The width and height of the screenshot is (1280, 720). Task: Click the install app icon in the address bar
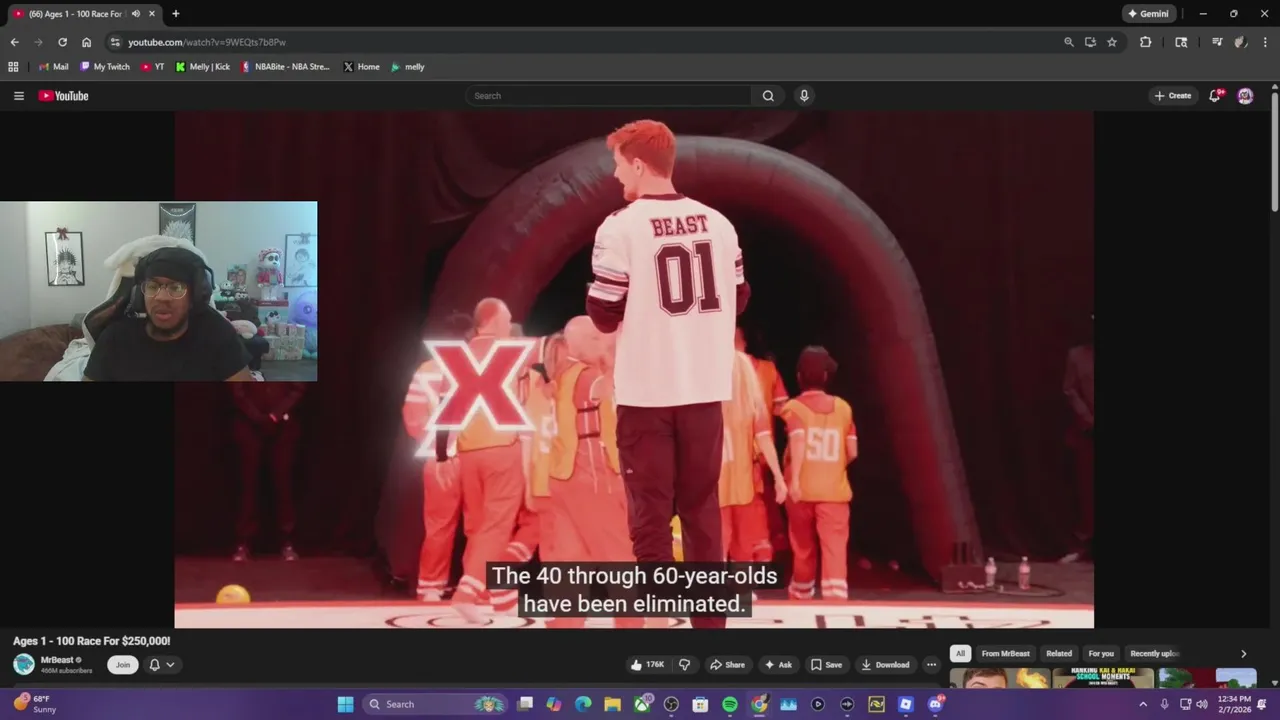pyautogui.click(x=1090, y=42)
